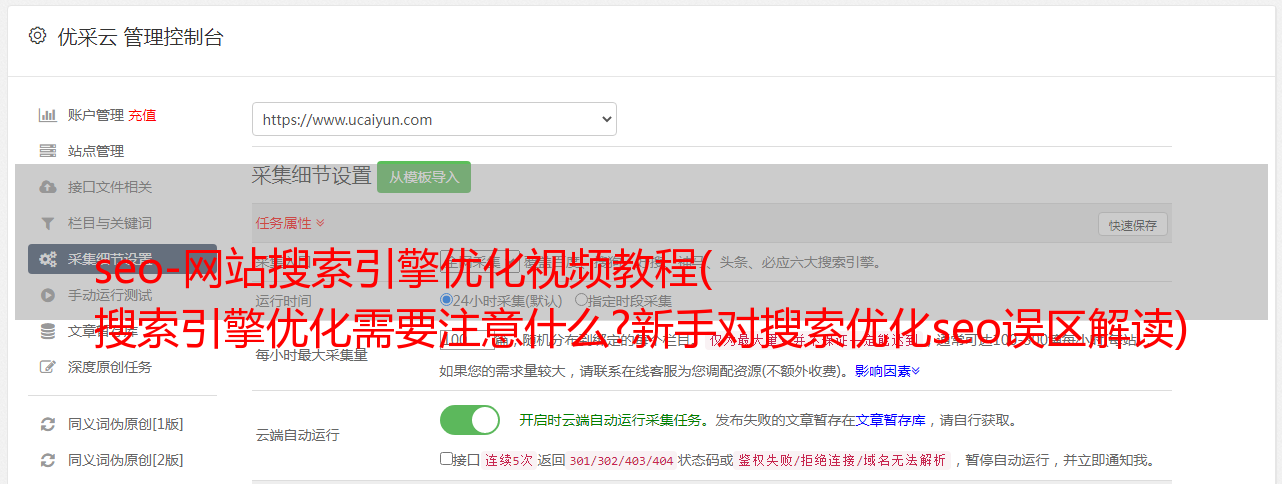Click the 301/302/403/404 status code text
The height and width of the screenshot is (484, 1282).
pos(621,461)
